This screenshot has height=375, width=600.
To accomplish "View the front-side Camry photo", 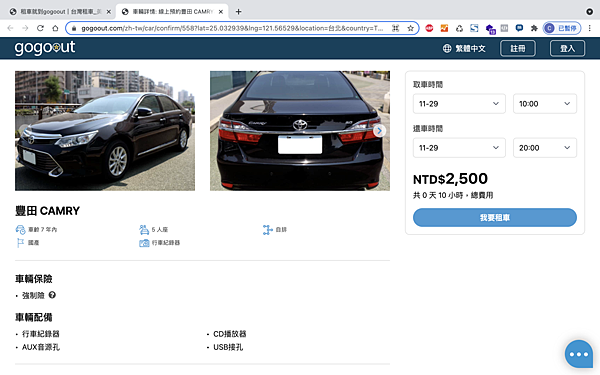I will pos(105,131).
